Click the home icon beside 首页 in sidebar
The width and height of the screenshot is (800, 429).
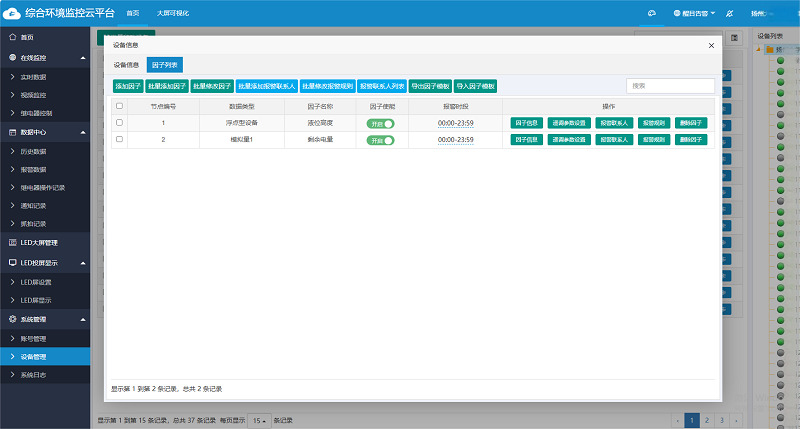click(x=11, y=37)
